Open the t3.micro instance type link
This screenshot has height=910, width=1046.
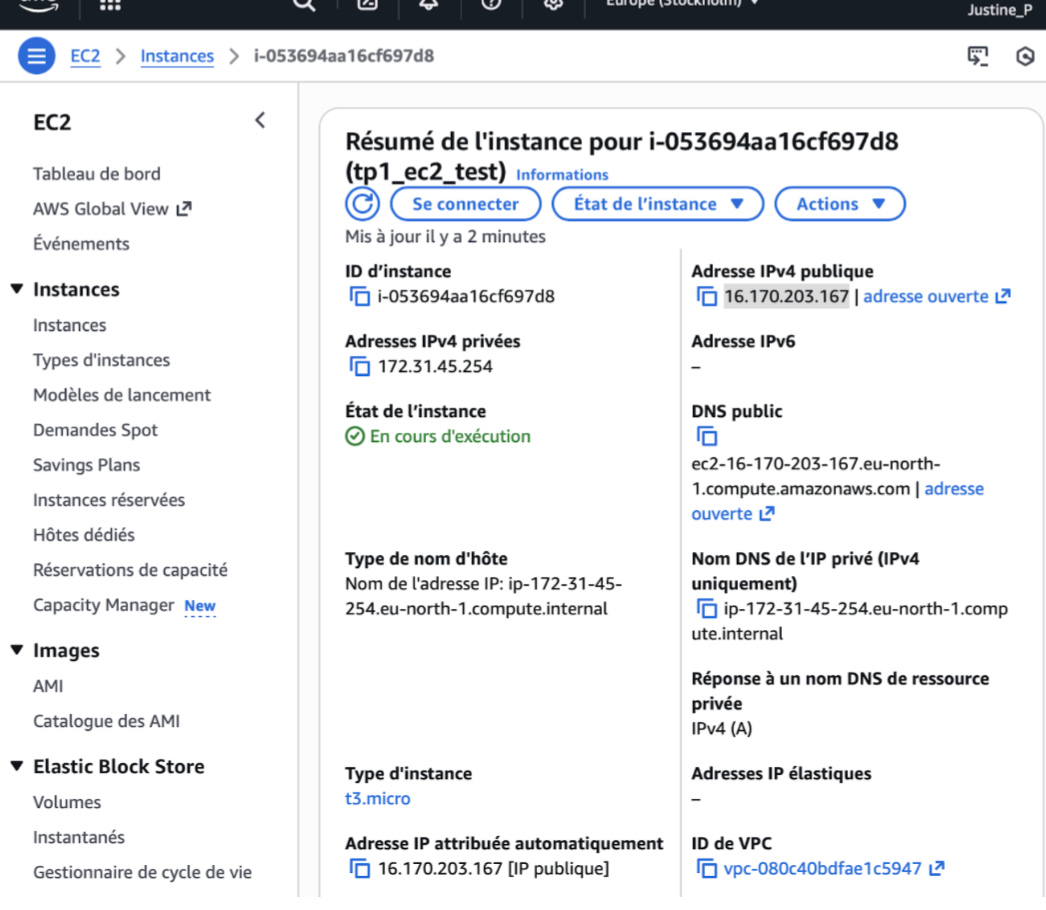(377, 799)
